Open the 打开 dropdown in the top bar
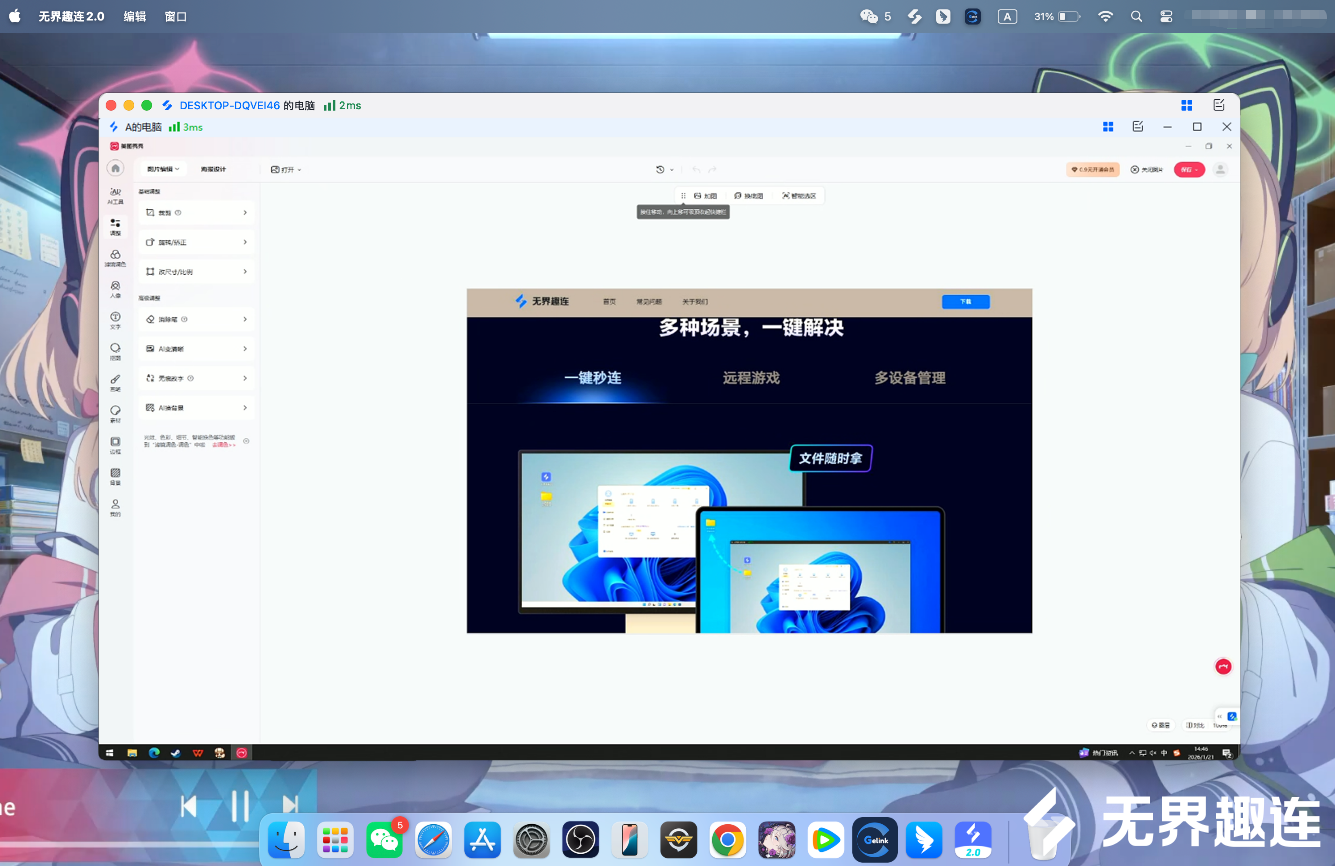This screenshot has width=1335, height=866. (286, 170)
